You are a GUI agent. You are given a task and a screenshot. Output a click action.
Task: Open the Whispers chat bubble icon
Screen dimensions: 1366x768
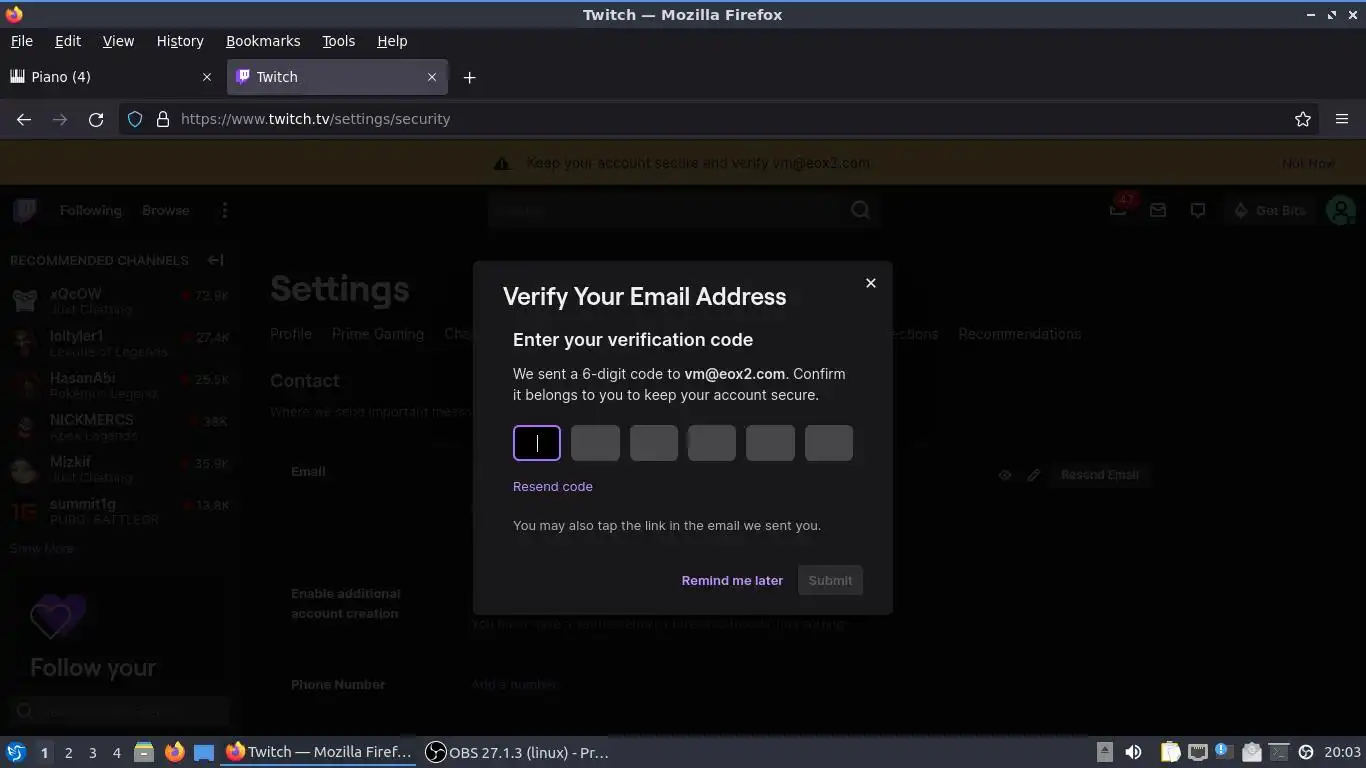click(x=1198, y=210)
